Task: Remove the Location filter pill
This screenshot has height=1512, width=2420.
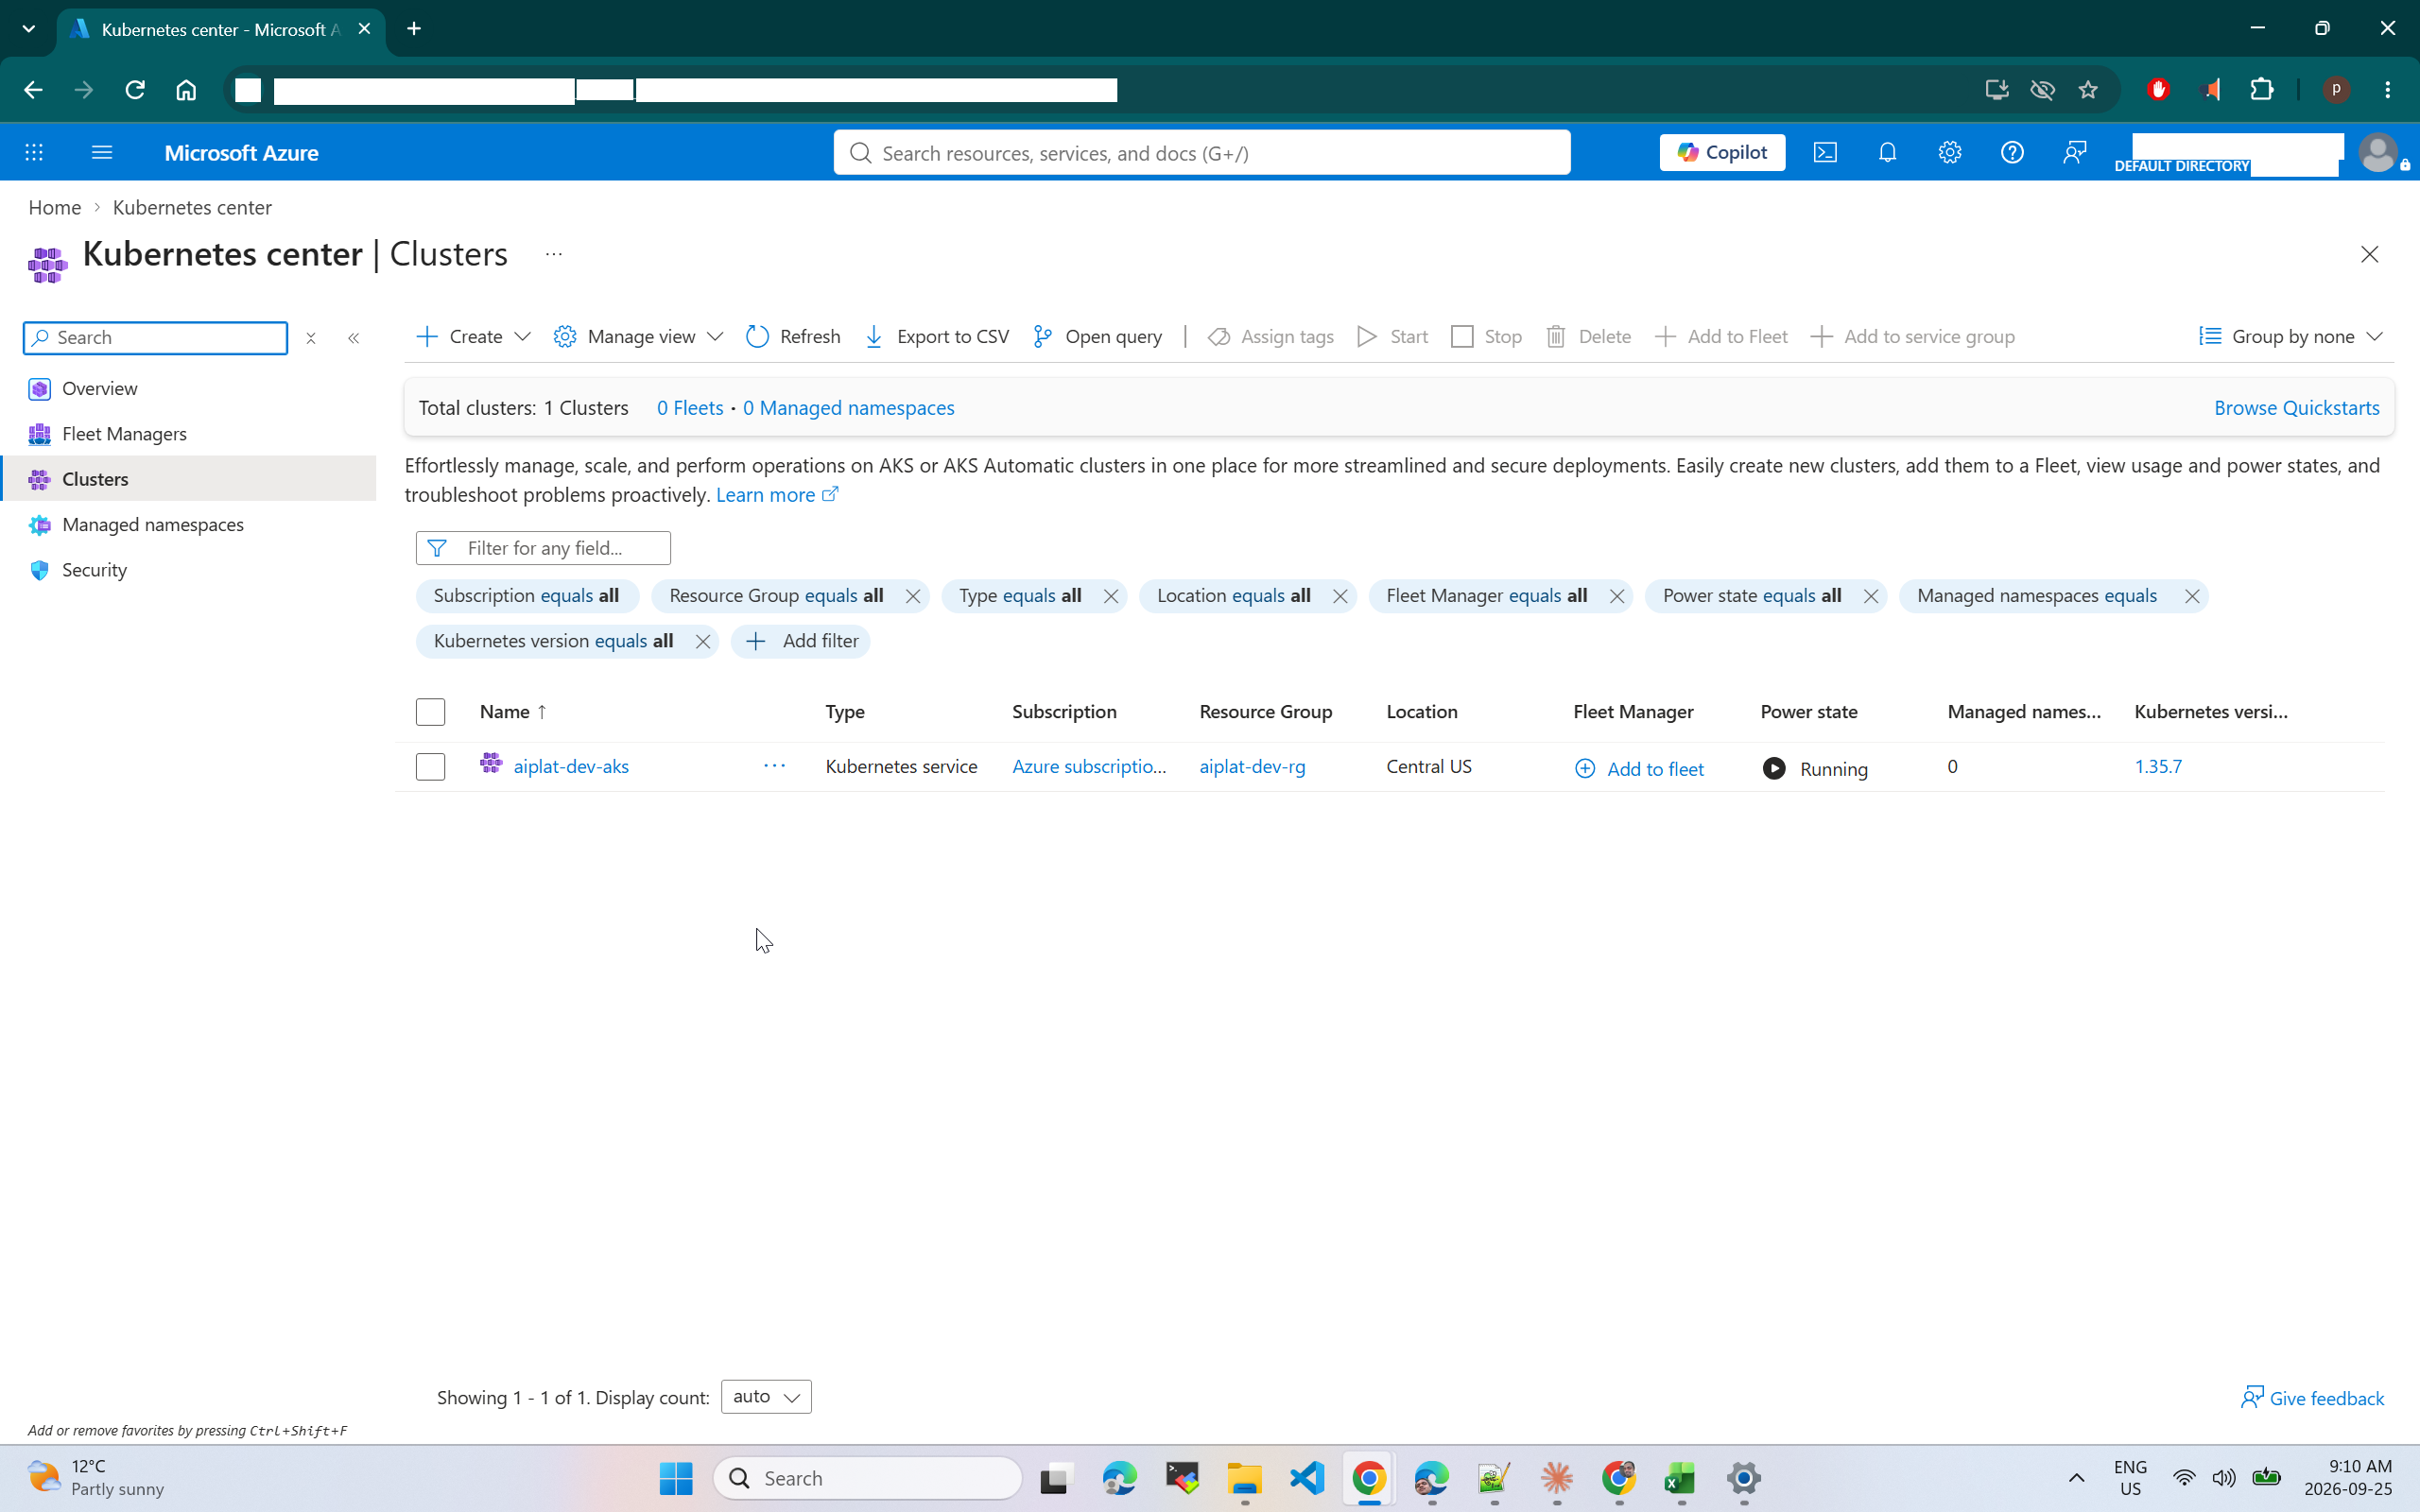Action: pyautogui.click(x=1339, y=596)
